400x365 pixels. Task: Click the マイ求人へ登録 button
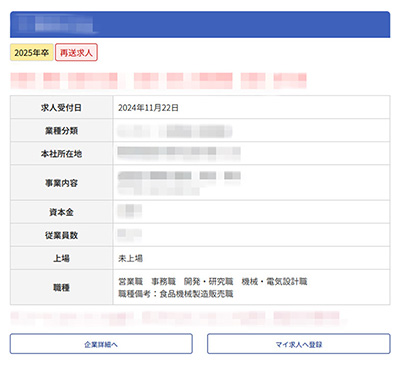[299, 344]
